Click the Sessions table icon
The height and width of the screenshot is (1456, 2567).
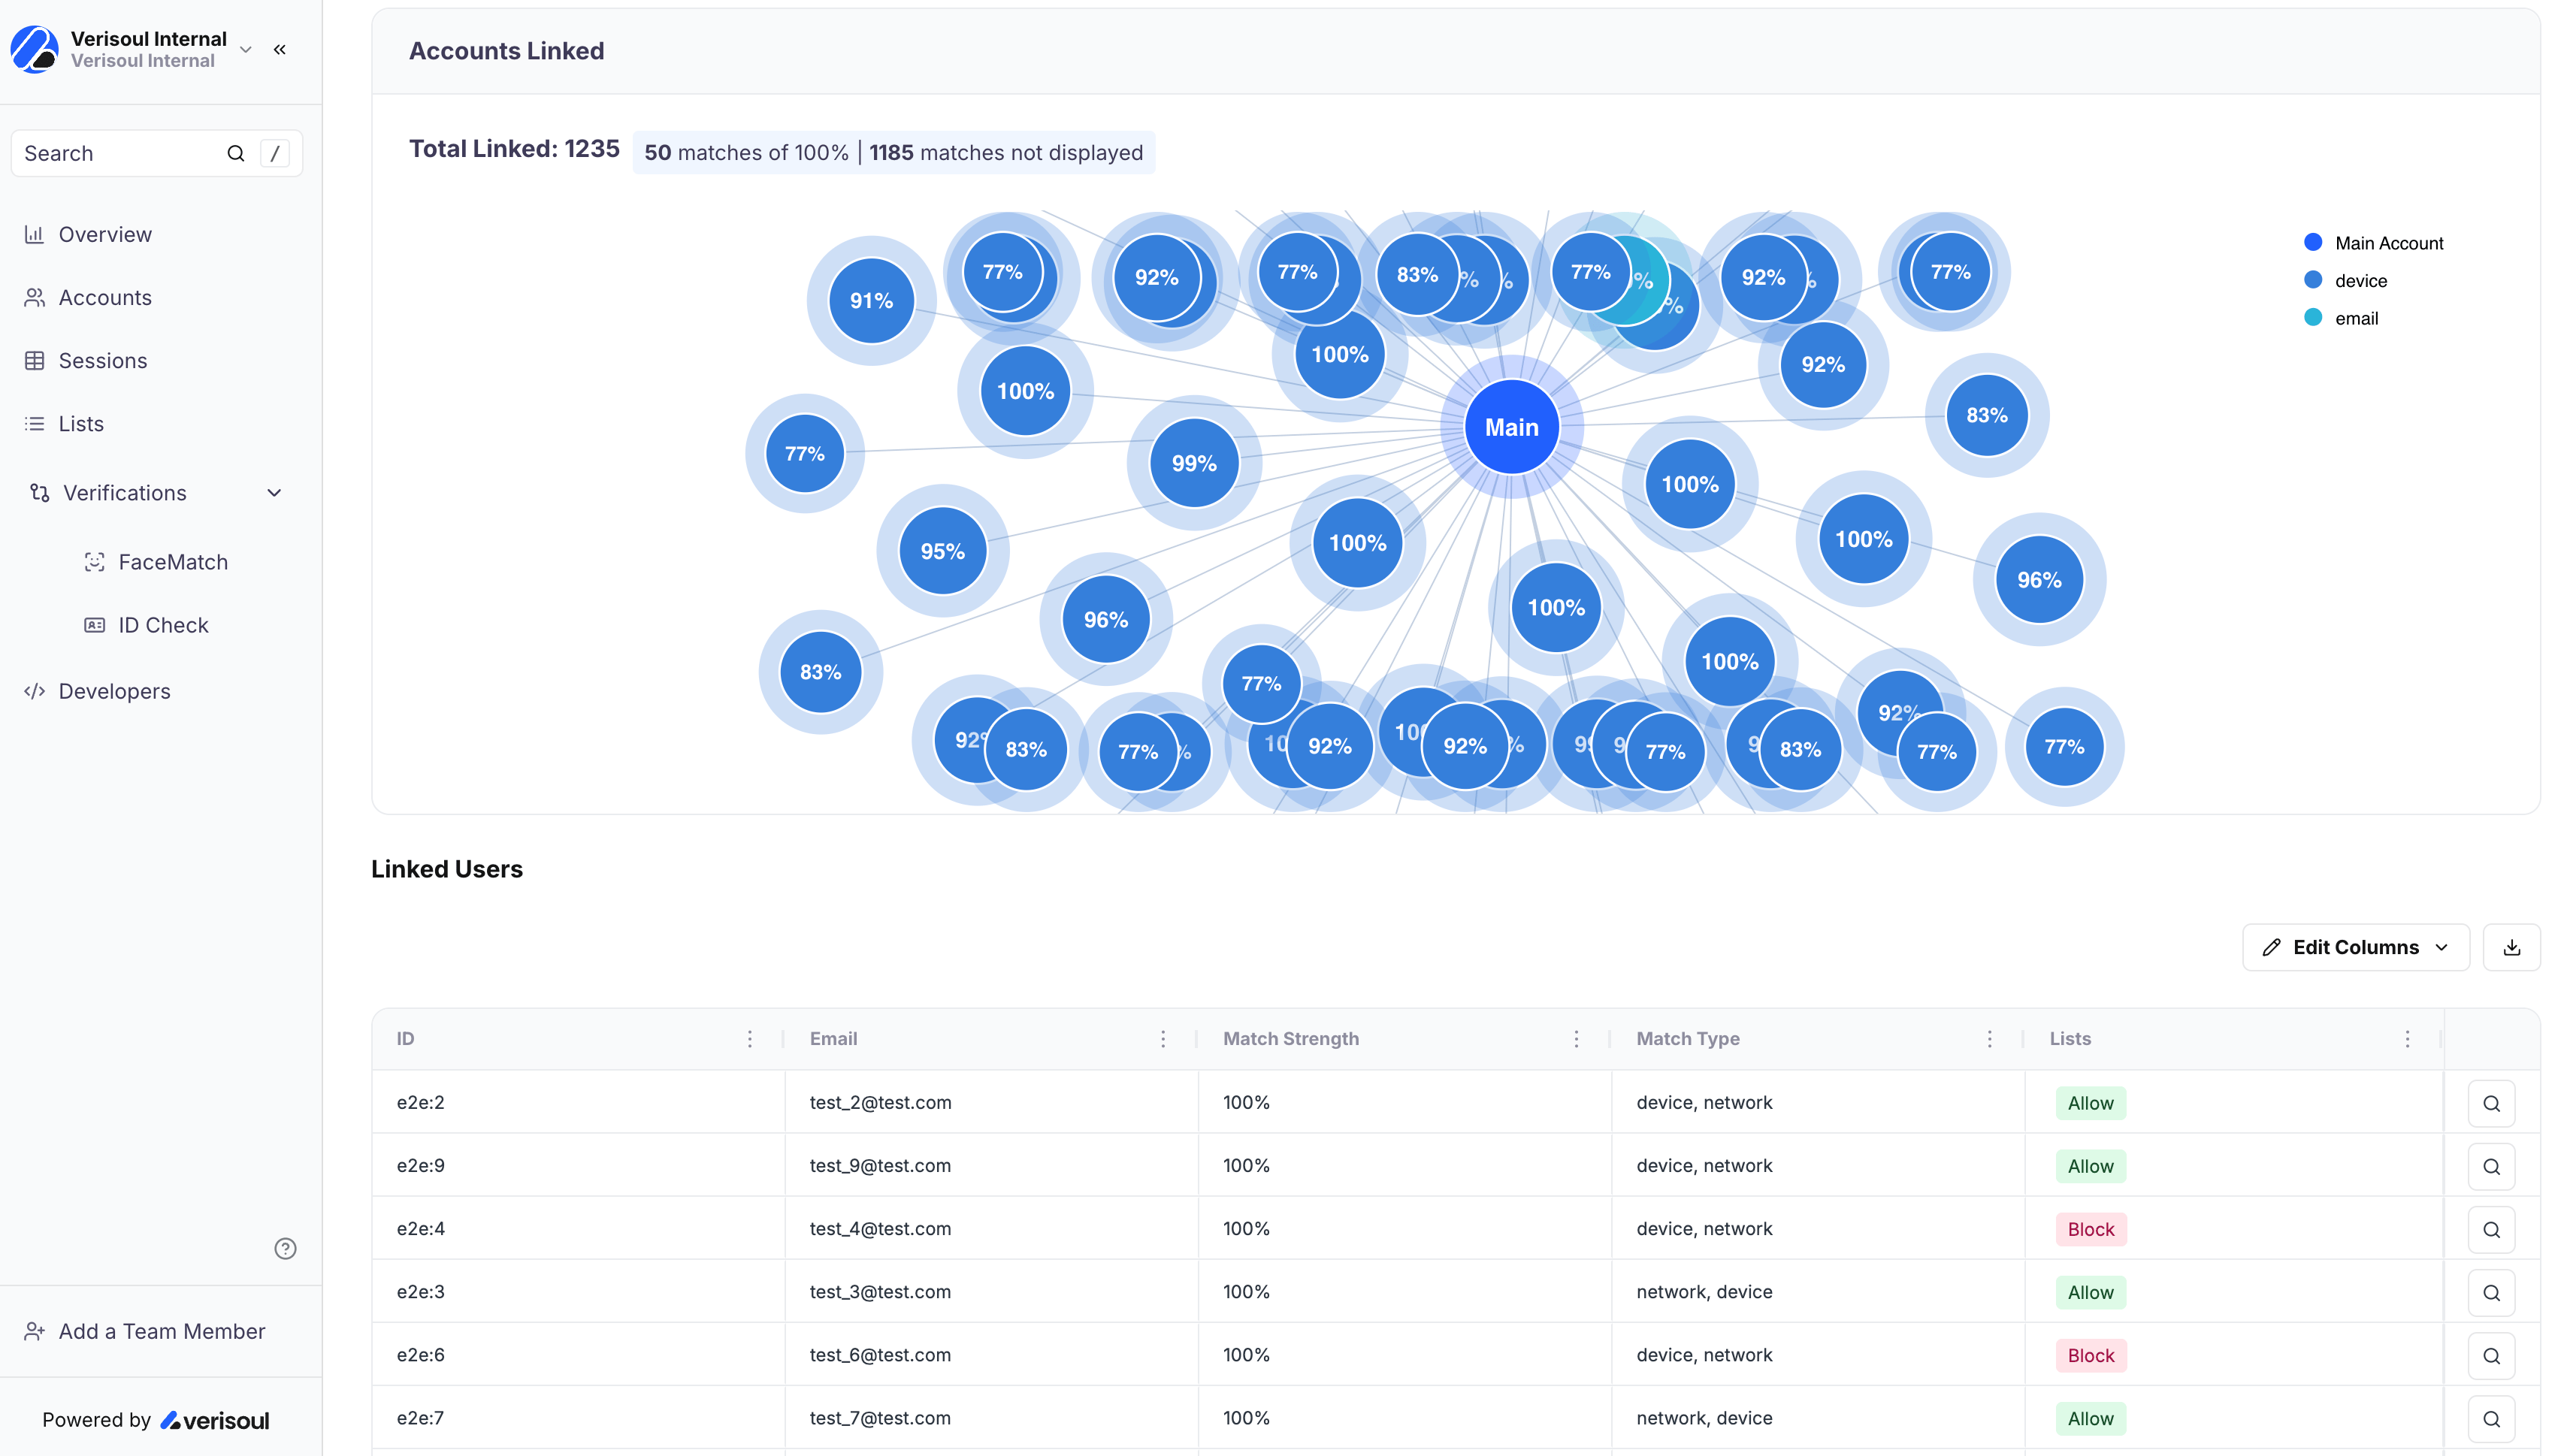pos(34,360)
